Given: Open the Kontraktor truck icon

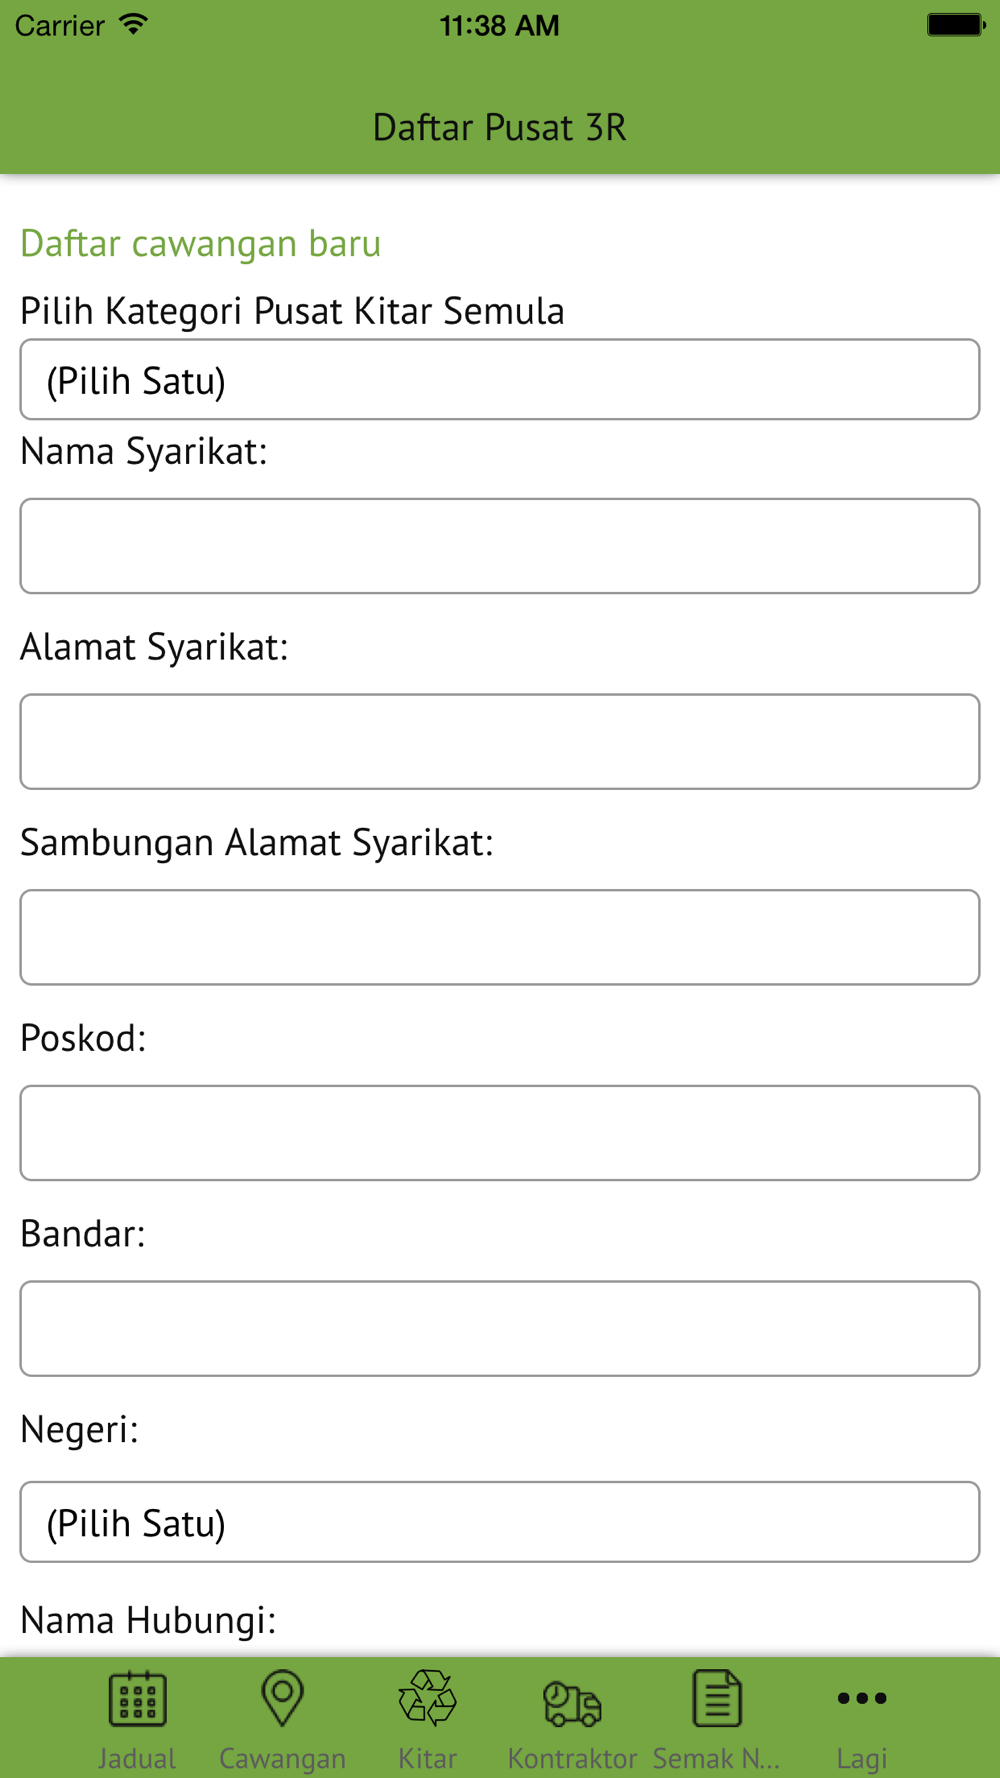Looking at the screenshot, I should pyautogui.click(x=572, y=1702).
